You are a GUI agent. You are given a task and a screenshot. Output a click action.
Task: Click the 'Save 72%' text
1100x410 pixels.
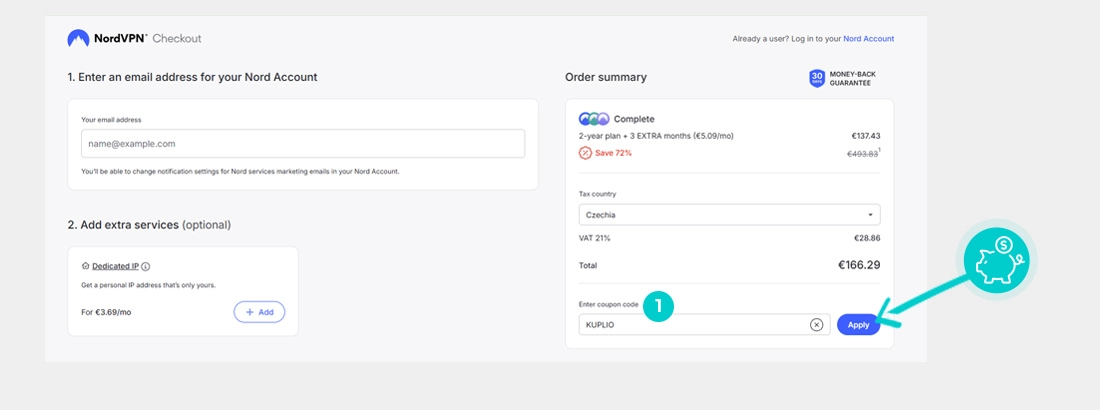(614, 153)
